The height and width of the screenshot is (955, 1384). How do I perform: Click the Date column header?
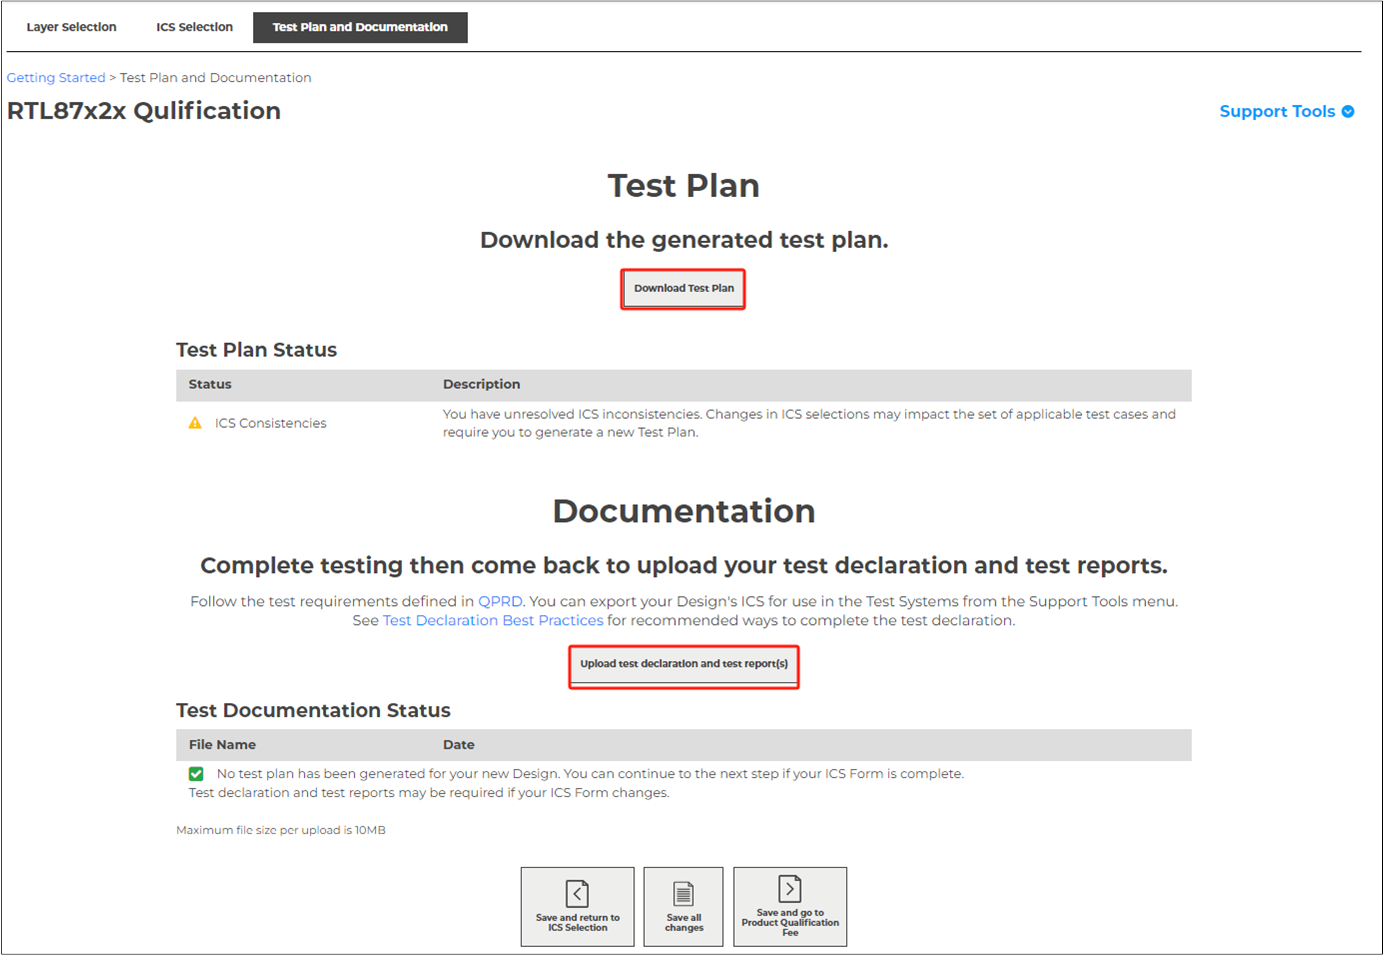[458, 745]
